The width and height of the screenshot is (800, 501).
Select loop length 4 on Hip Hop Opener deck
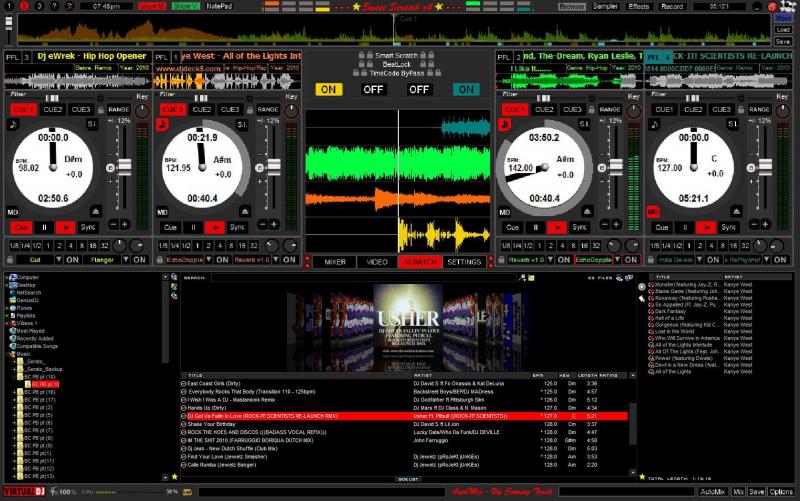pyautogui.click(x=70, y=246)
